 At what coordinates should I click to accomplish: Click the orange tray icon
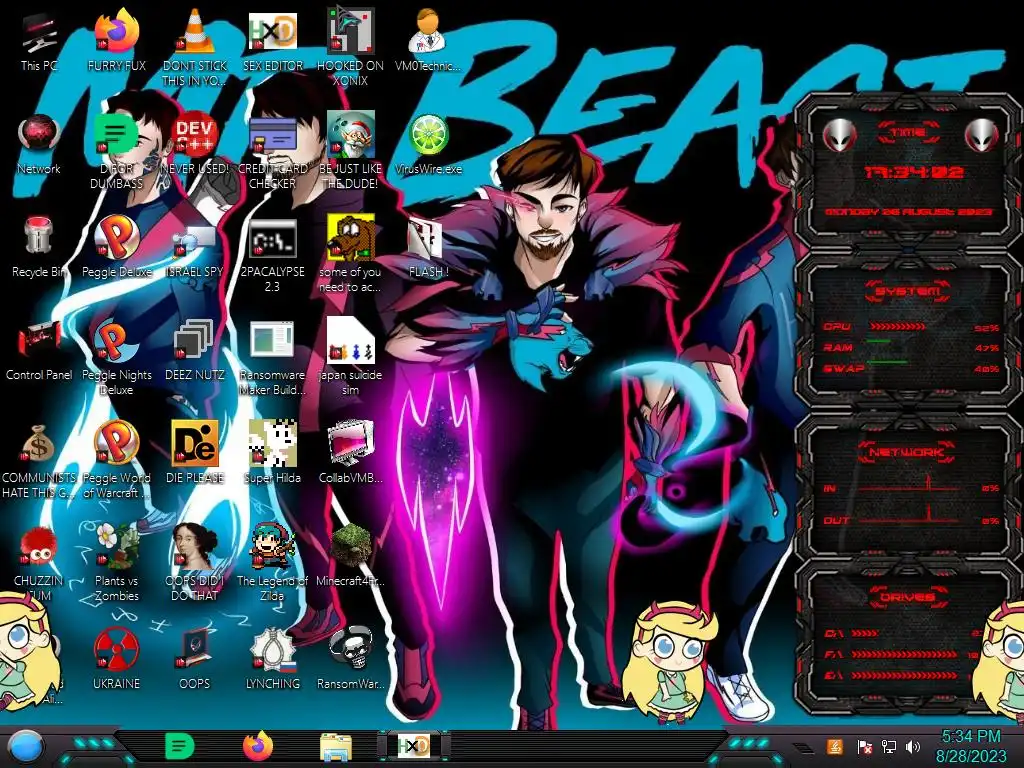coord(835,747)
